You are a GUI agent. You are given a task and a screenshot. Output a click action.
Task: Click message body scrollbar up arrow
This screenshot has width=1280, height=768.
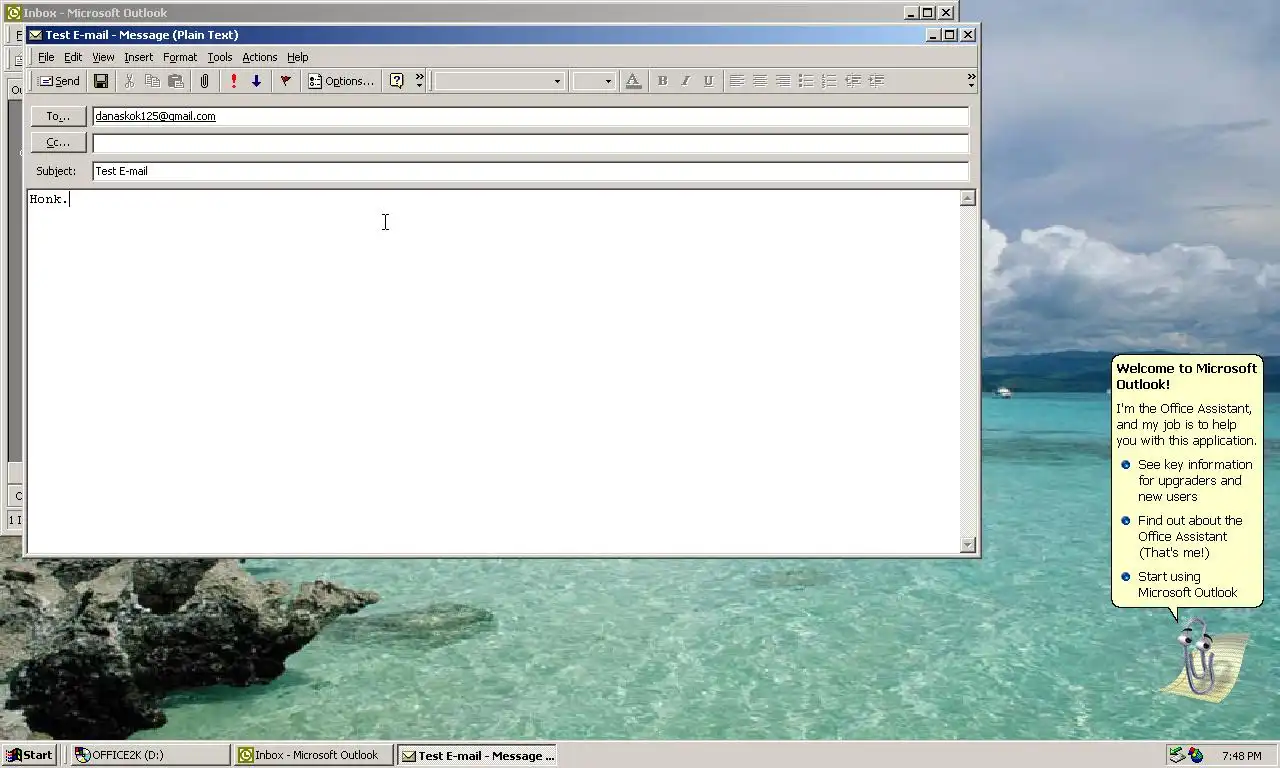tap(967, 198)
